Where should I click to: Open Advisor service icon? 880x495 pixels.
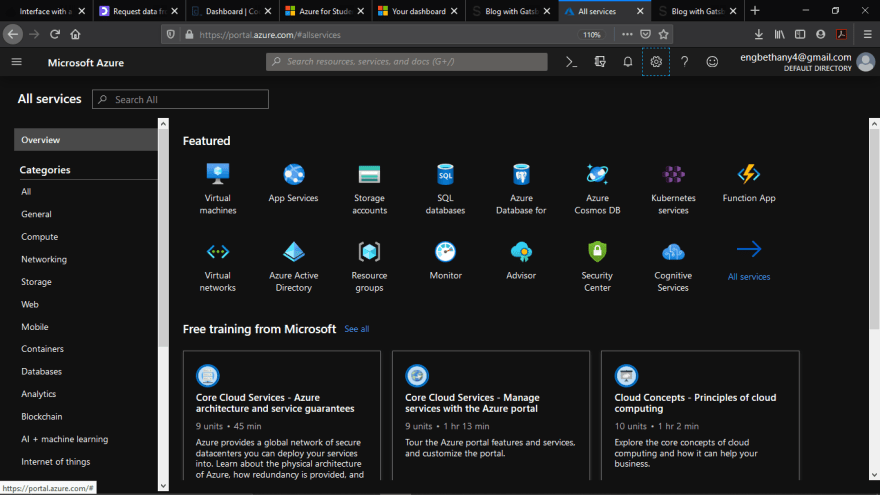click(521, 252)
